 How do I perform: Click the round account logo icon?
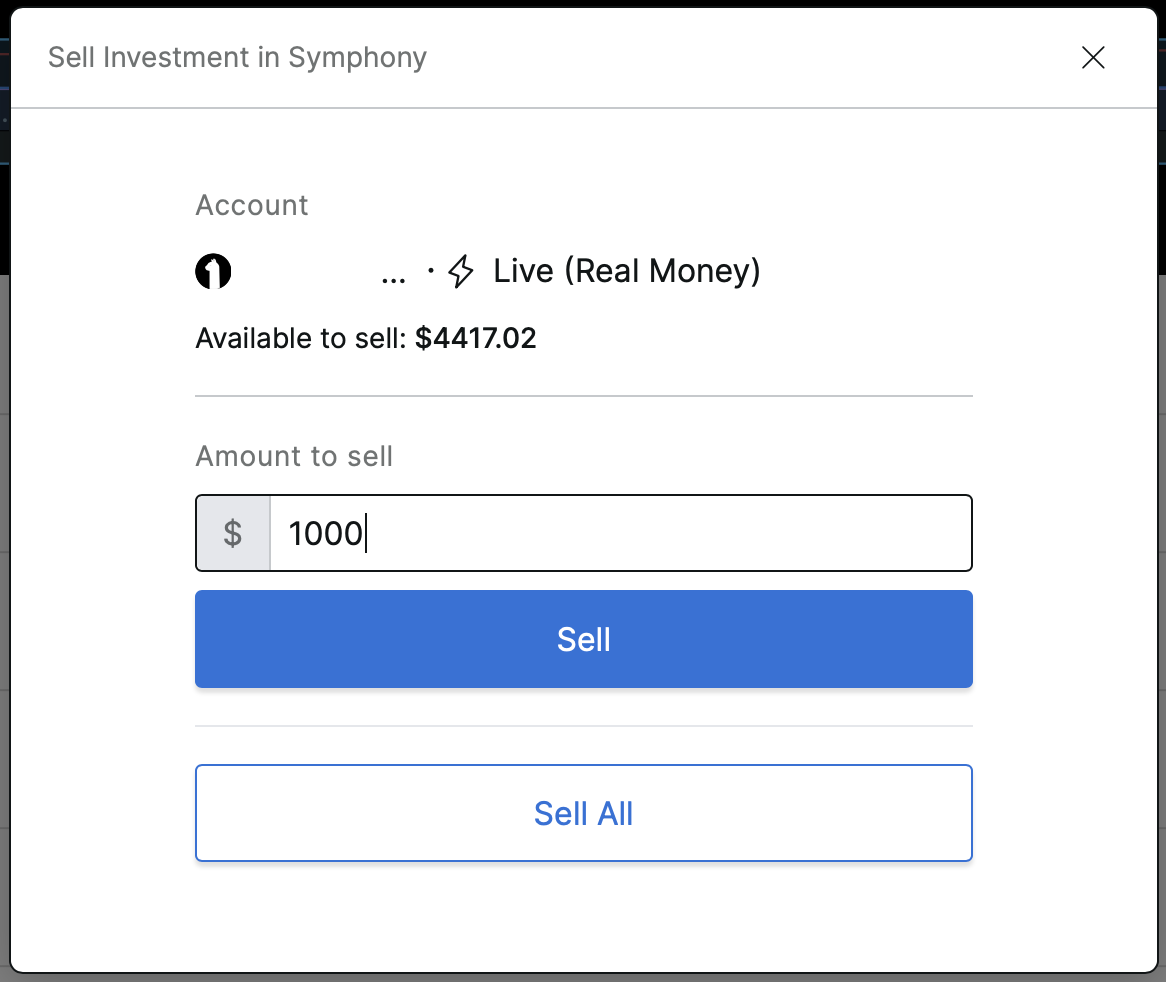pos(213,272)
